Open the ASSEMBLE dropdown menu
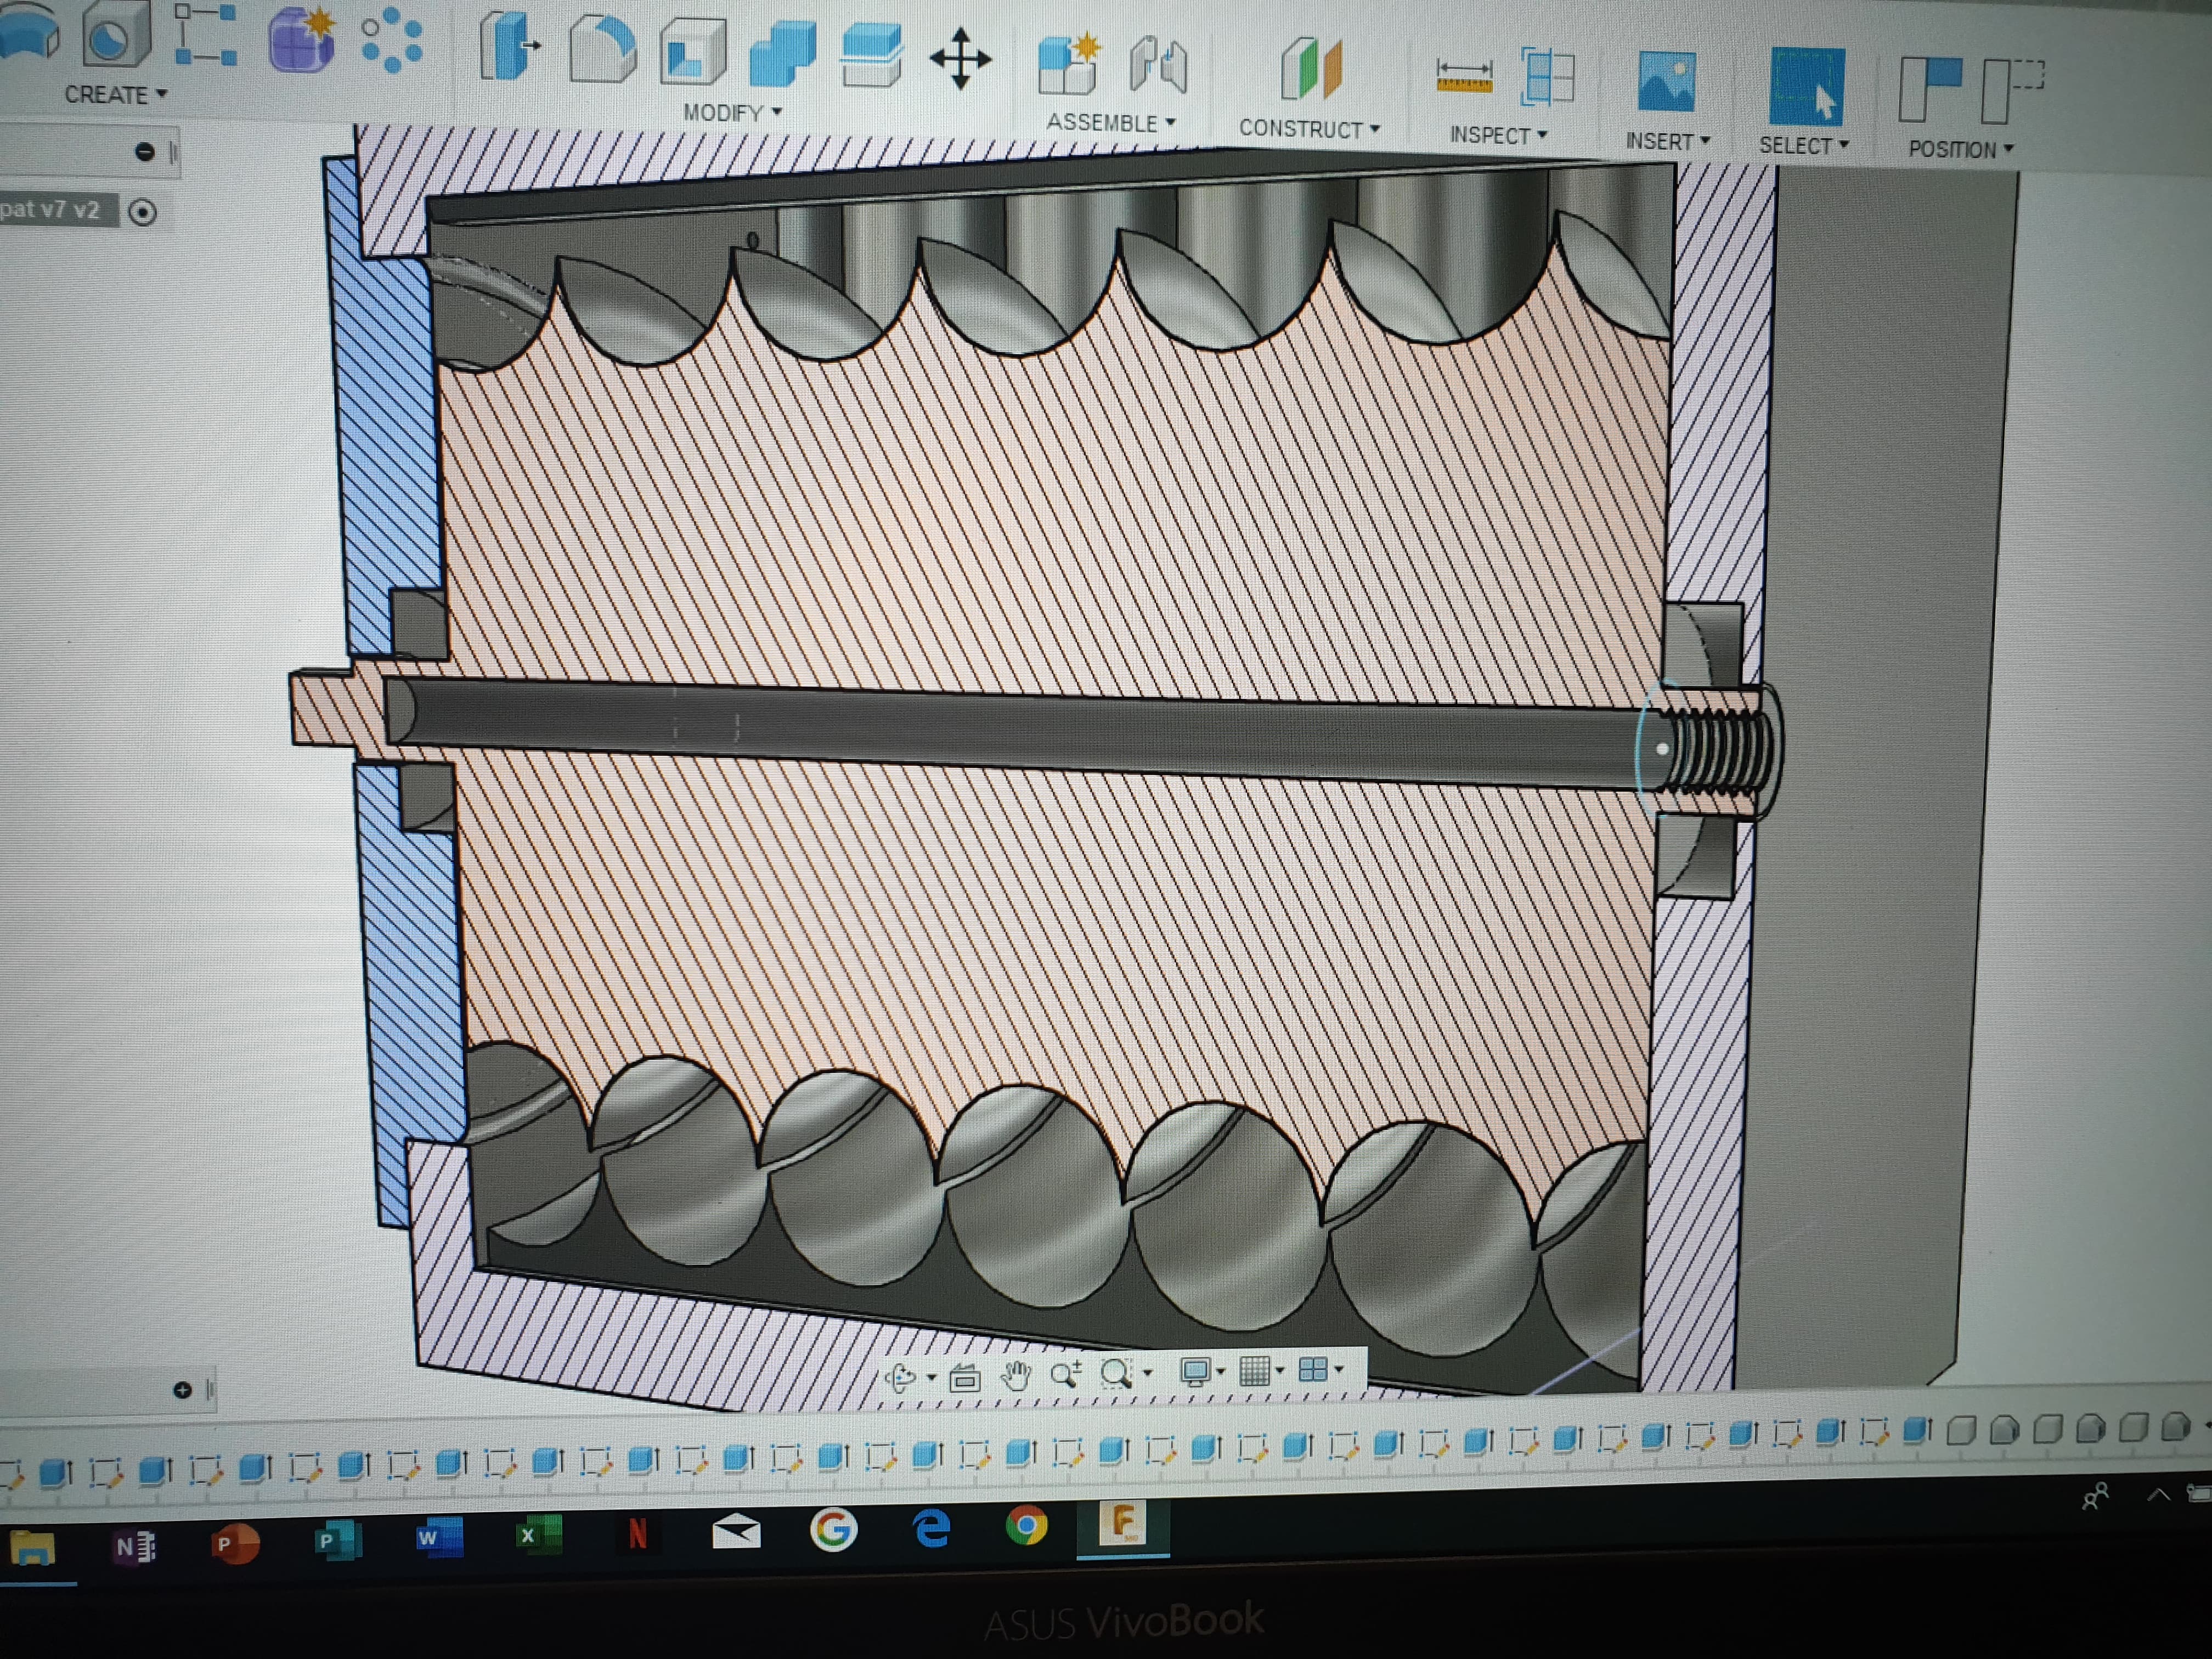Viewport: 2212px width, 1659px height. [1111, 122]
